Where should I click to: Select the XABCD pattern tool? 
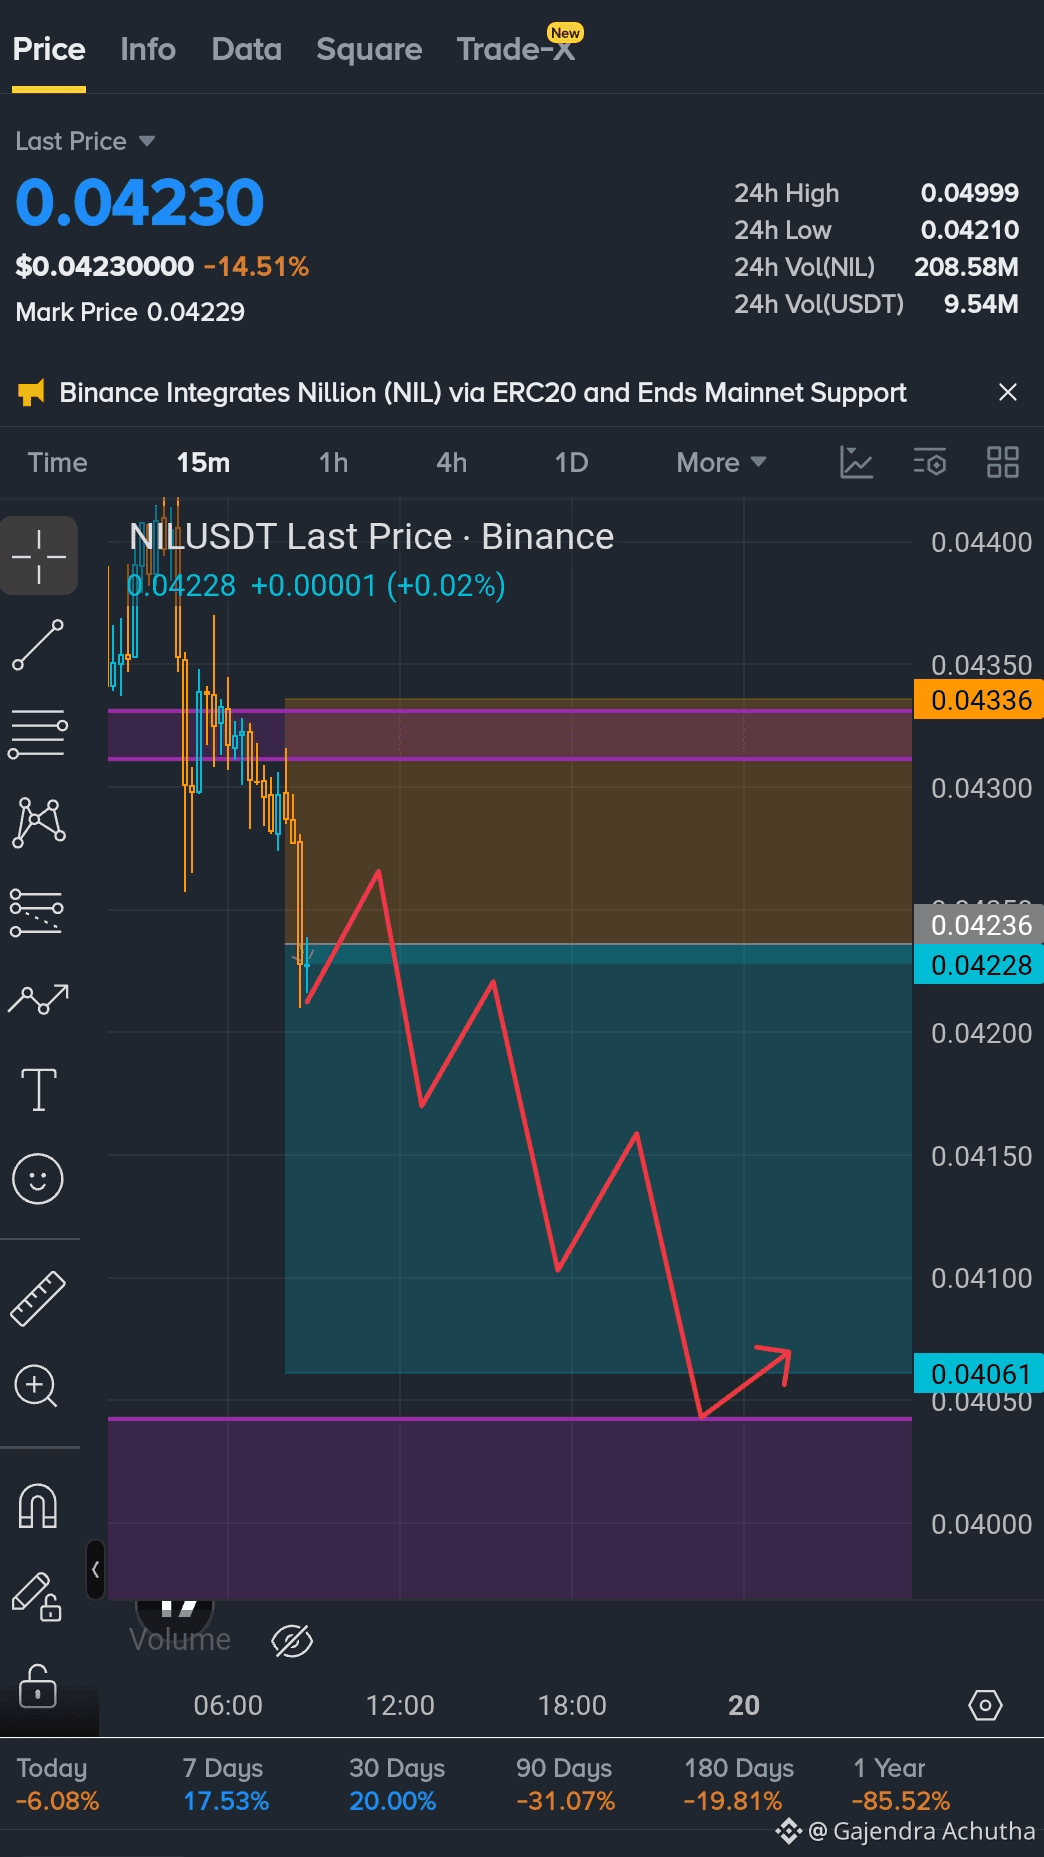[38, 822]
